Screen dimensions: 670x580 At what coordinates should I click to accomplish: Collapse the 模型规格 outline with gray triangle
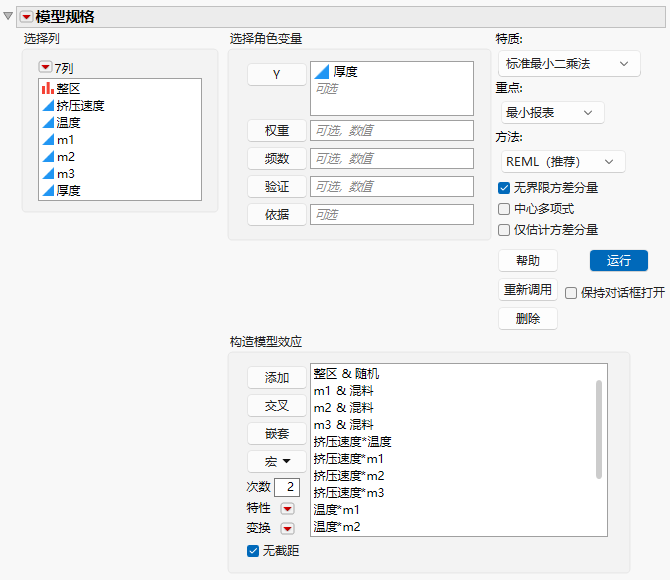coord(8,16)
